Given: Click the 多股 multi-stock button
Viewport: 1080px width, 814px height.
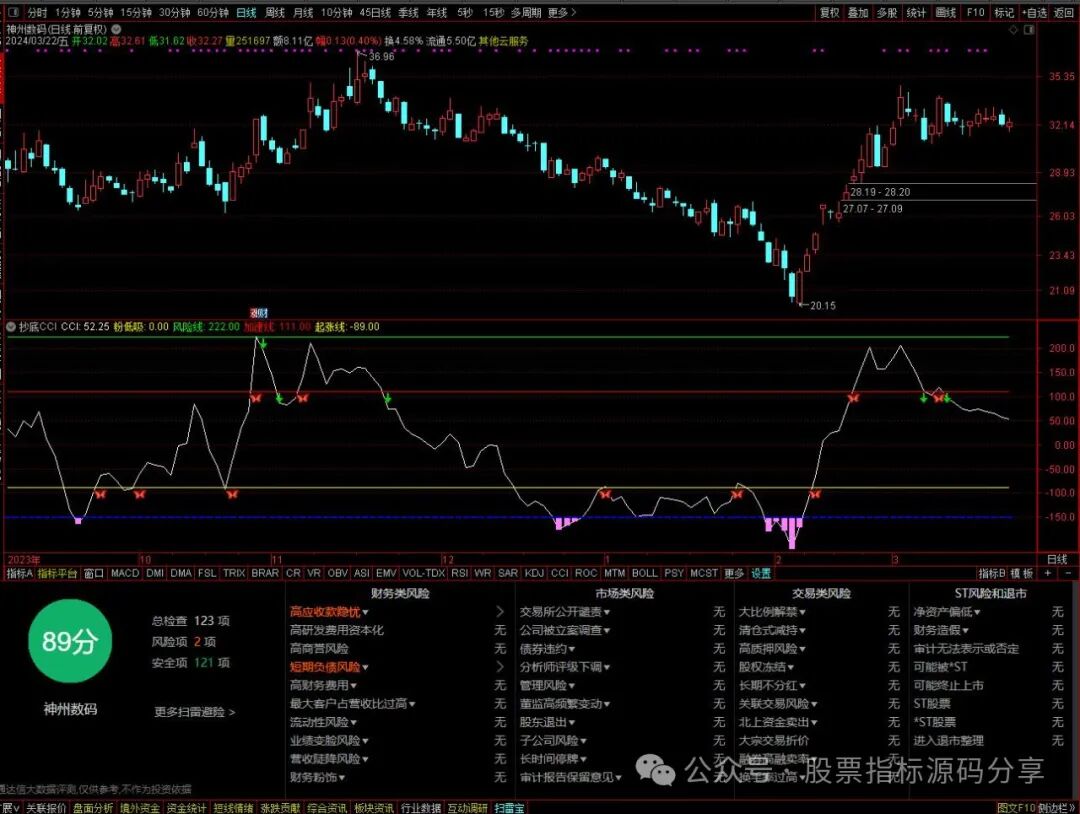Looking at the screenshot, I should pos(887,12).
